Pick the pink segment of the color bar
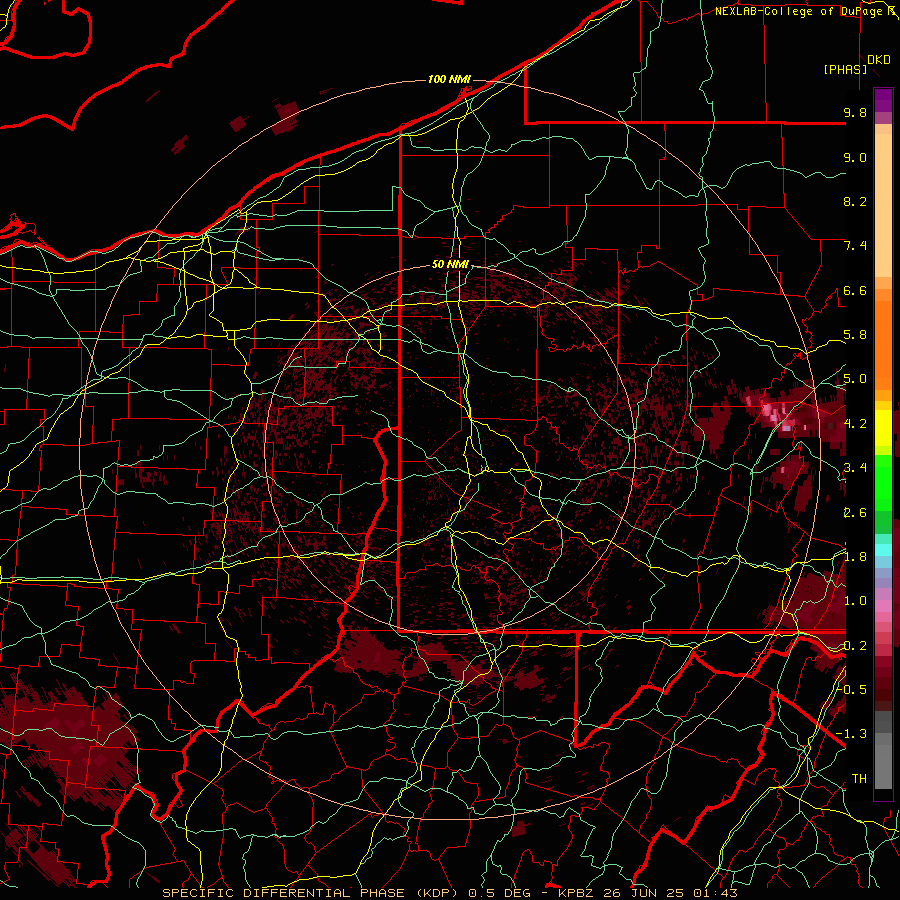 (883, 606)
